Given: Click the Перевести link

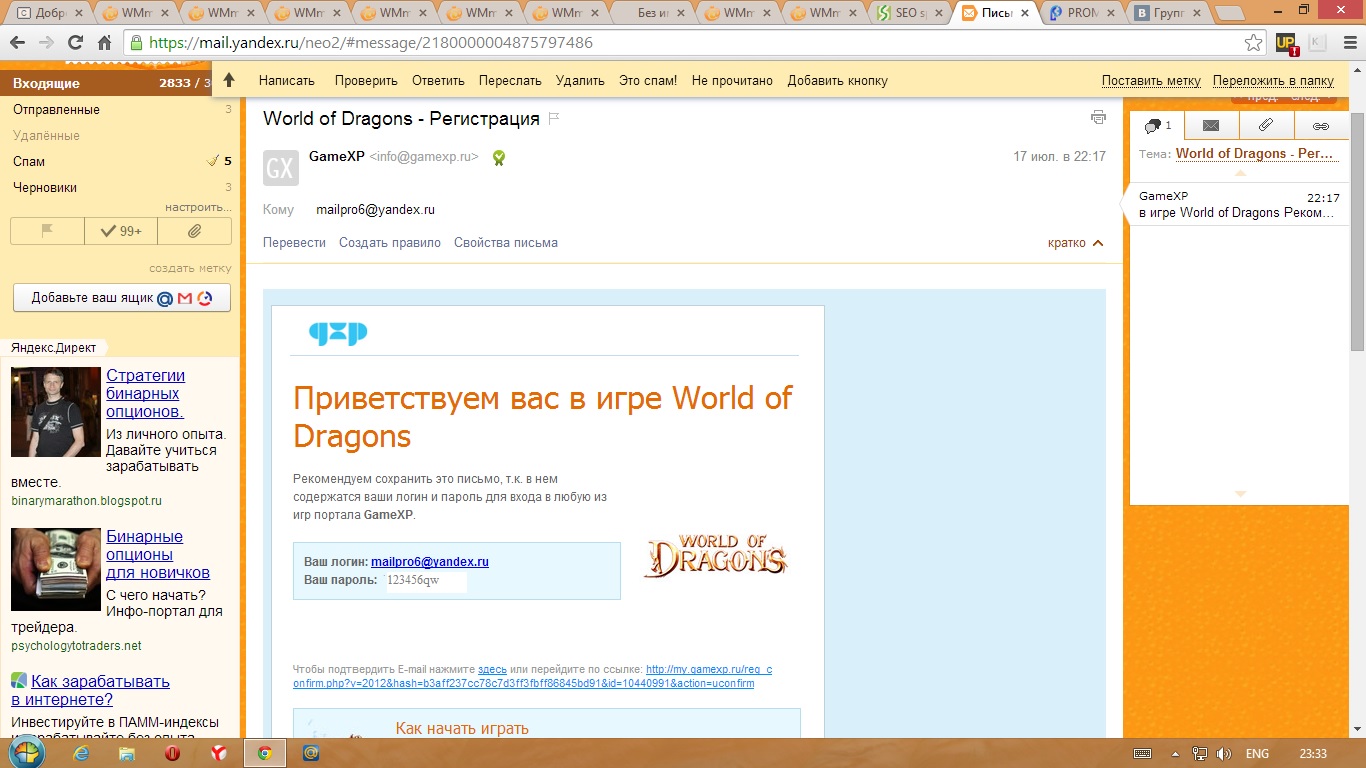Looking at the screenshot, I should click(294, 243).
